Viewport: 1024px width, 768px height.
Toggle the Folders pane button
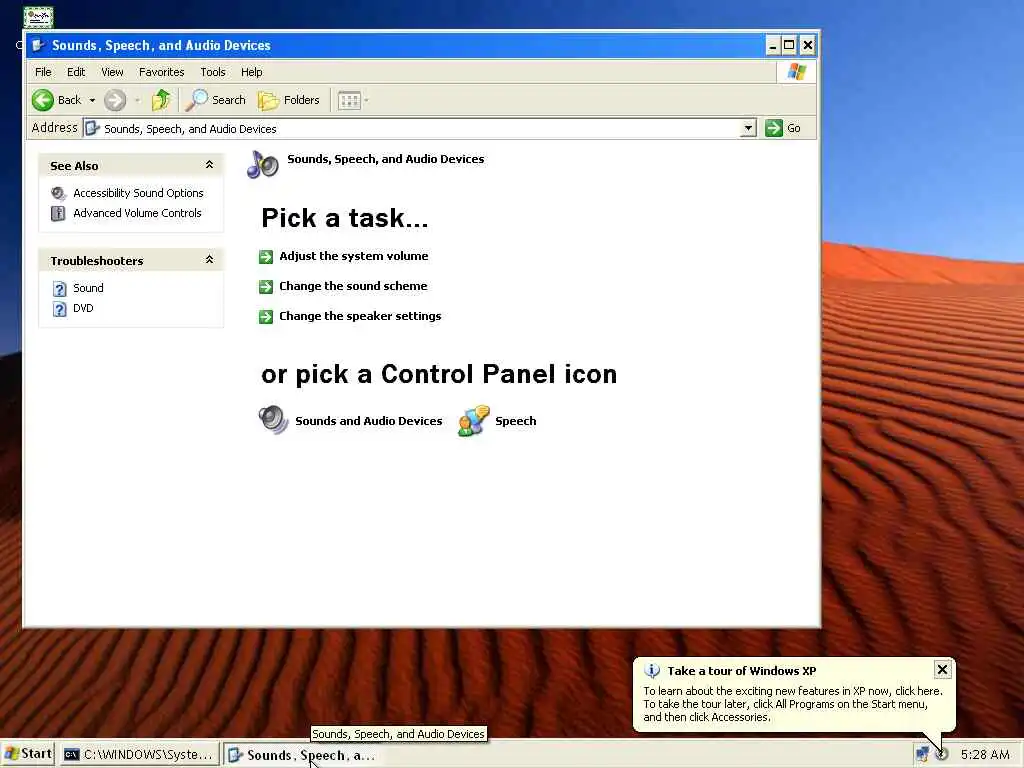pos(289,100)
